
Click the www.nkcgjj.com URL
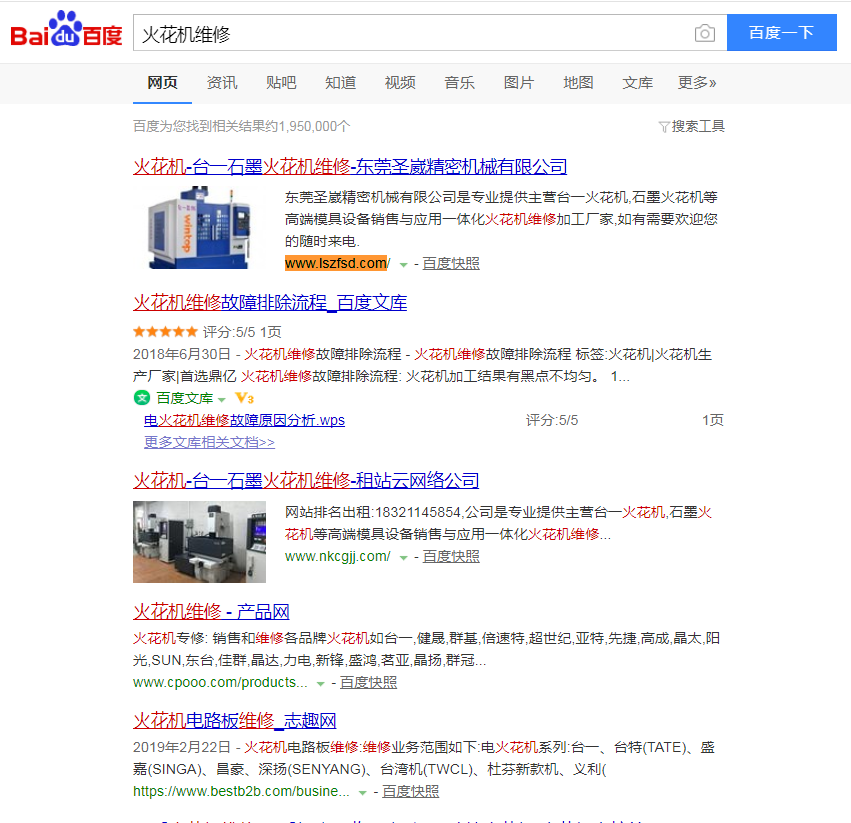[338, 556]
